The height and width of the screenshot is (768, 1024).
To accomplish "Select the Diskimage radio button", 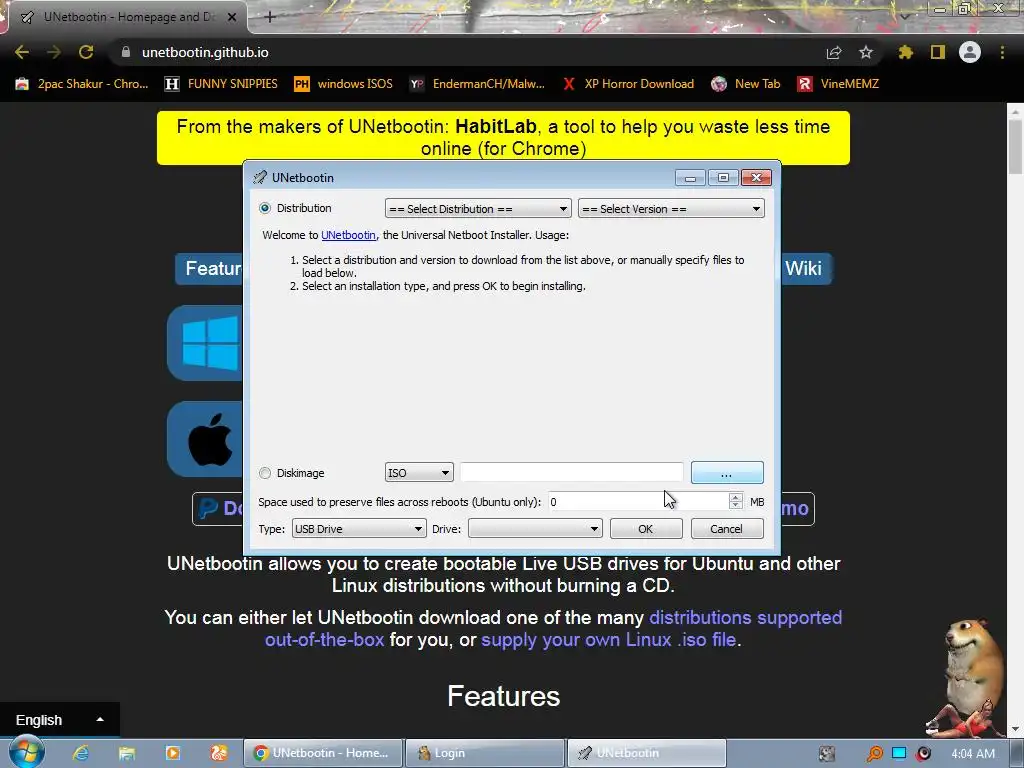I will pos(264,473).
